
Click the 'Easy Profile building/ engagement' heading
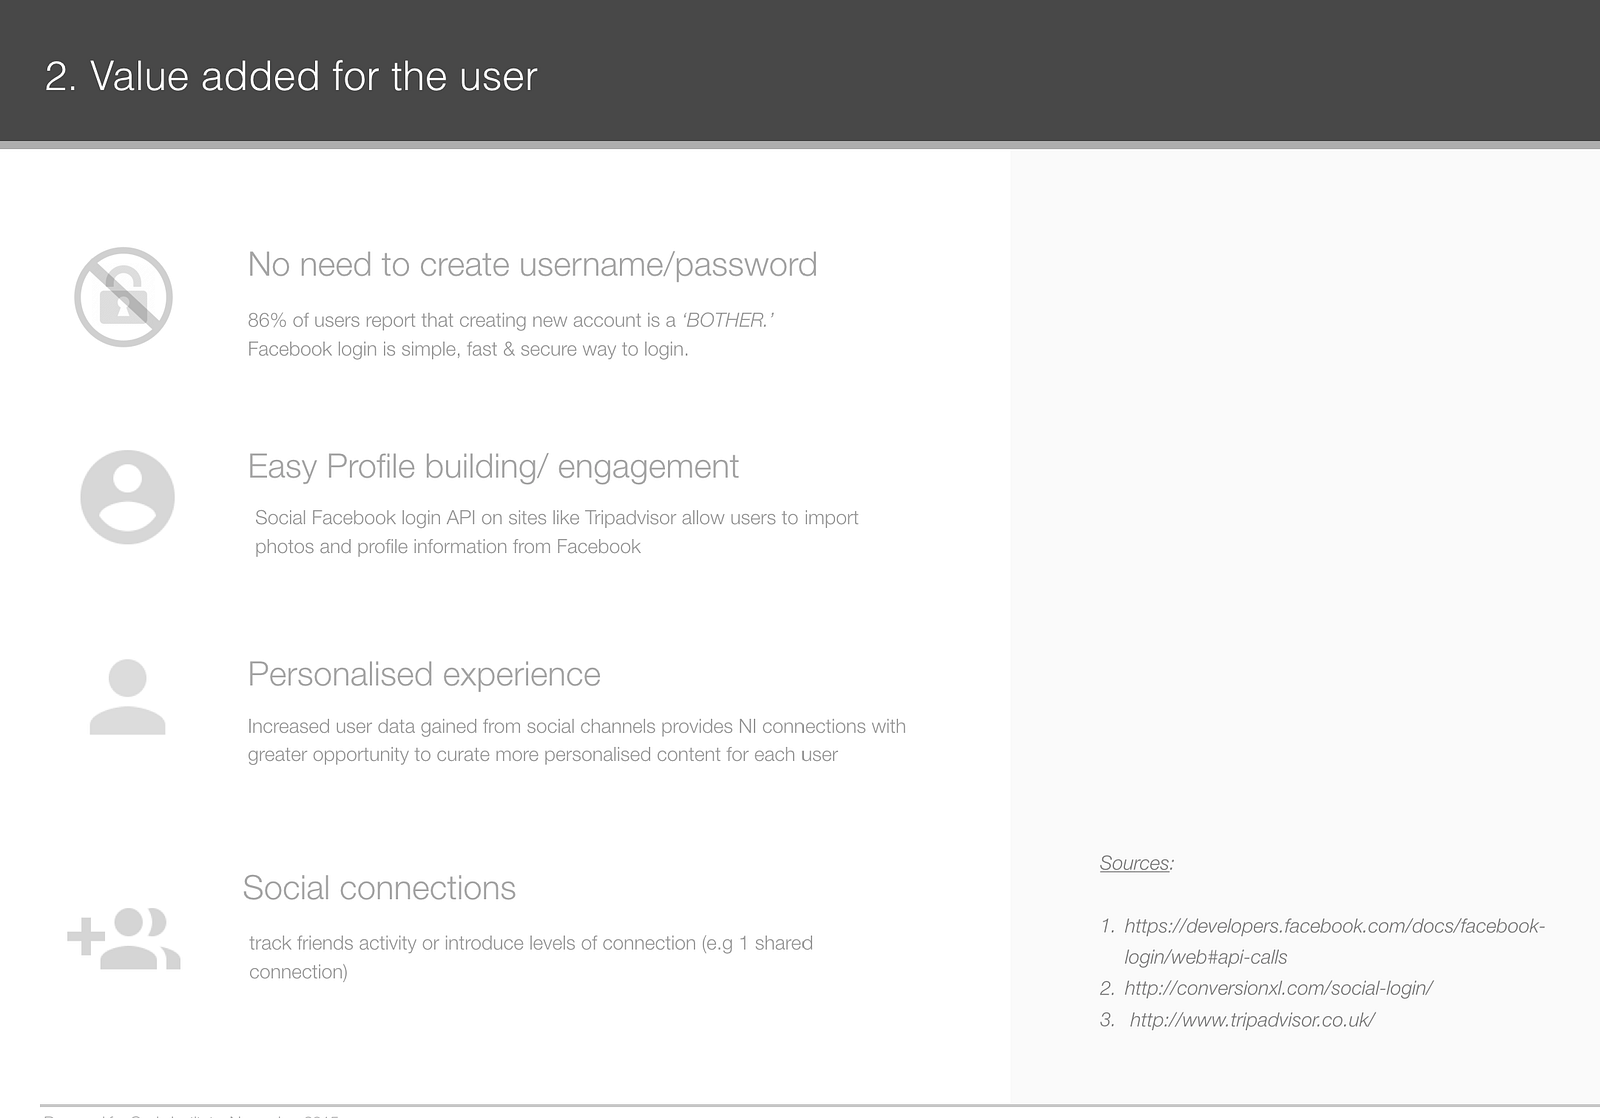(493, 467)
